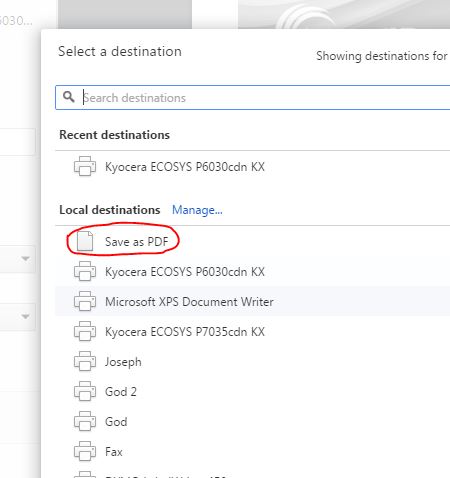The width and height of the screenshot is (450, 478).
Task: Open the lower dropdown arrow in background print panel
Action: pos(25,316)
